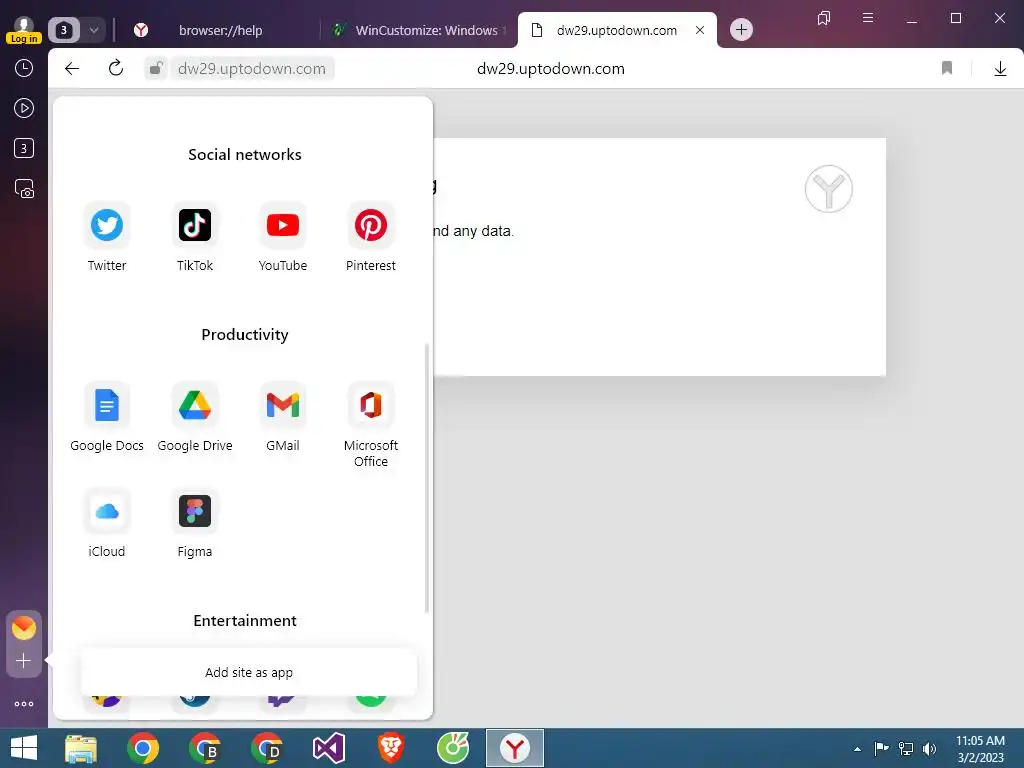Open Visual Studio from the taskbar
Image resolution: width=1024 pixels, height=768 pixels.
(x=328, y=748)
